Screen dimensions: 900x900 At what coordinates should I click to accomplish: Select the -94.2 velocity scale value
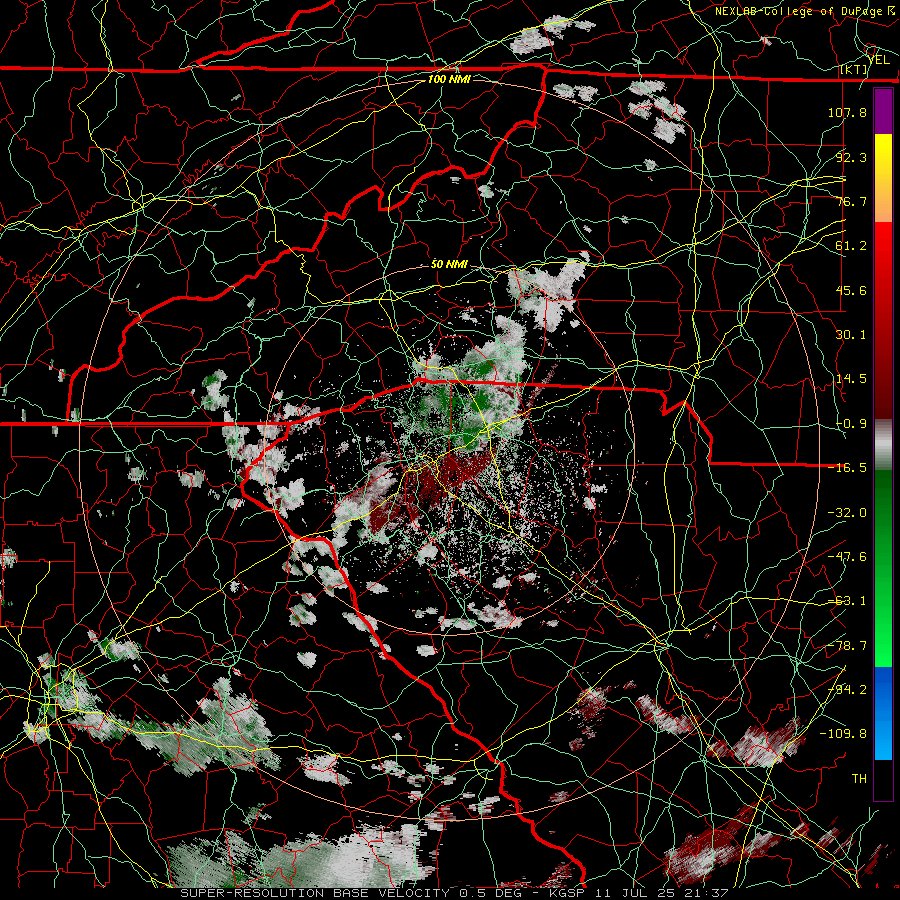tap(847, 690)
